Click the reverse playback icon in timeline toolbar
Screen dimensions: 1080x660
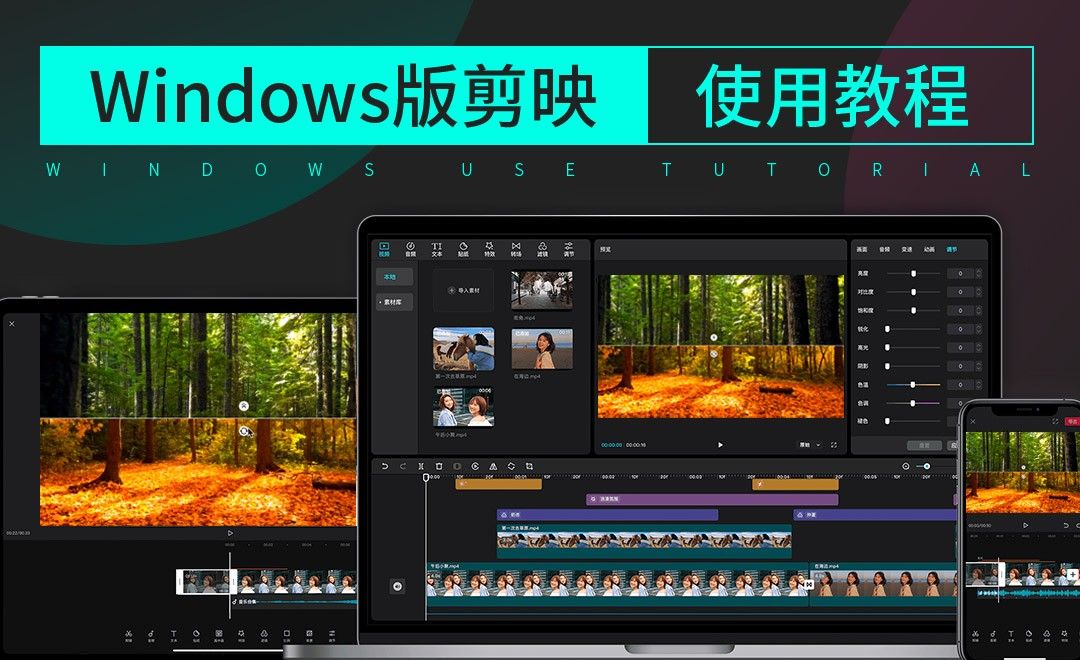pos(475,466)
